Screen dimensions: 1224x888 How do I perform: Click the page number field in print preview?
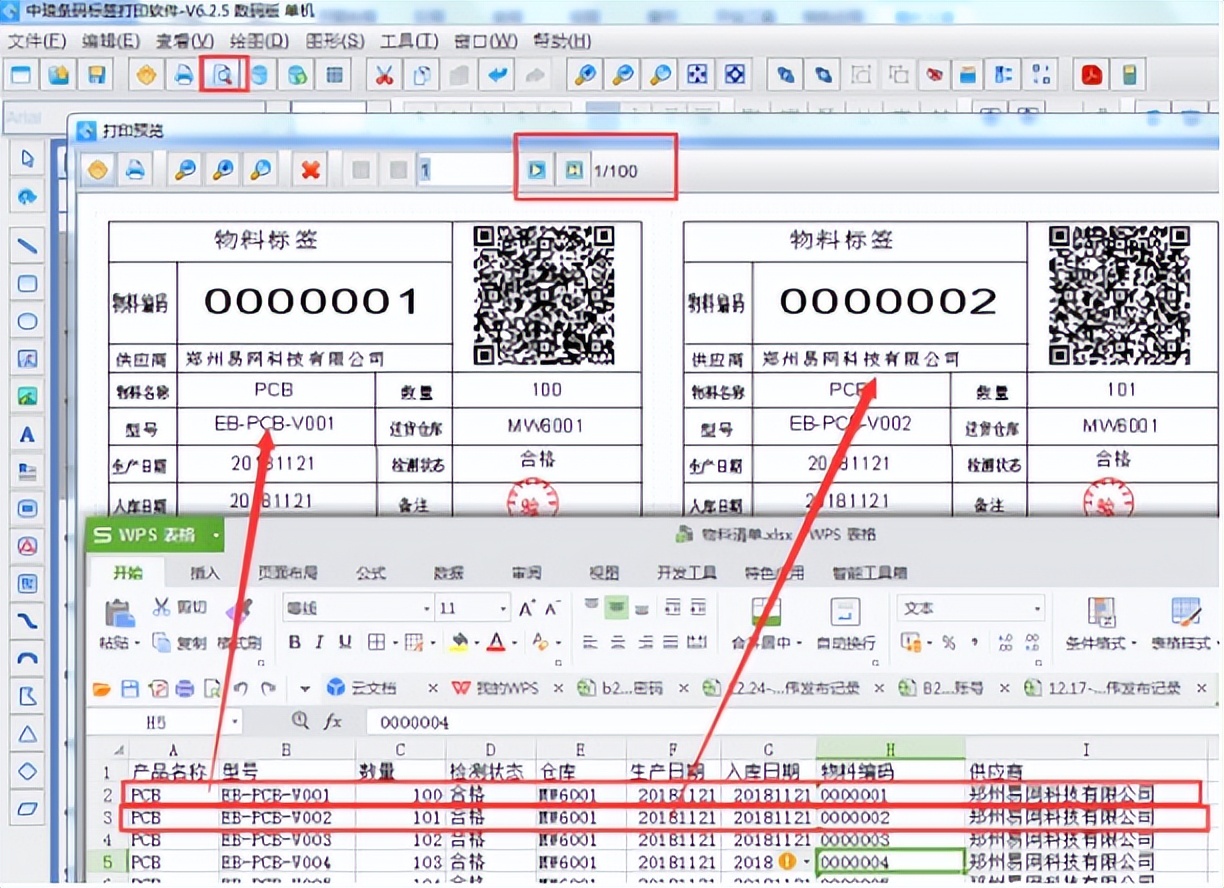(465, 170)
